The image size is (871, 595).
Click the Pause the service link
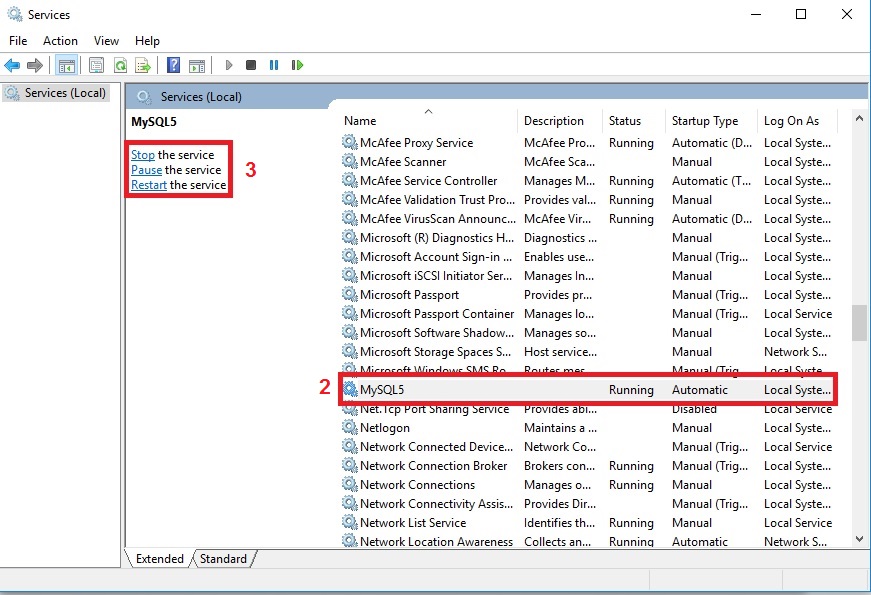coord(146,170)
